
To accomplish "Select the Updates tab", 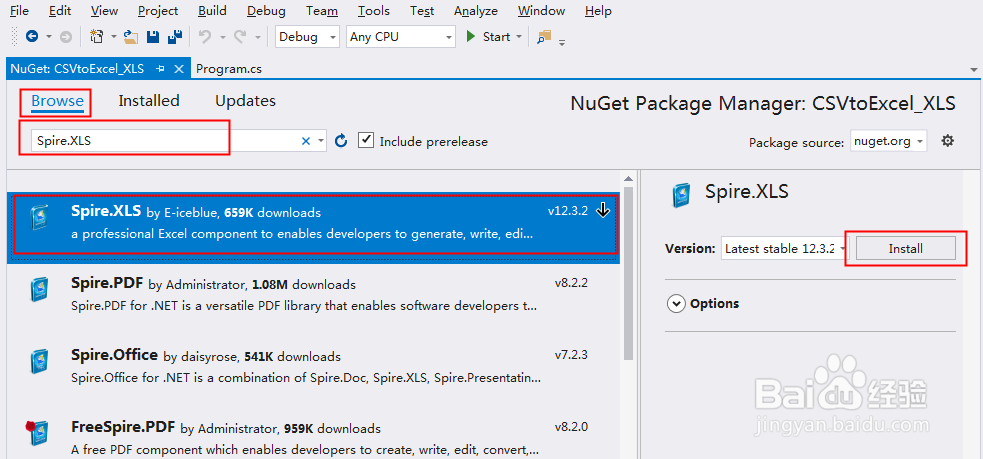I will 245,101.
